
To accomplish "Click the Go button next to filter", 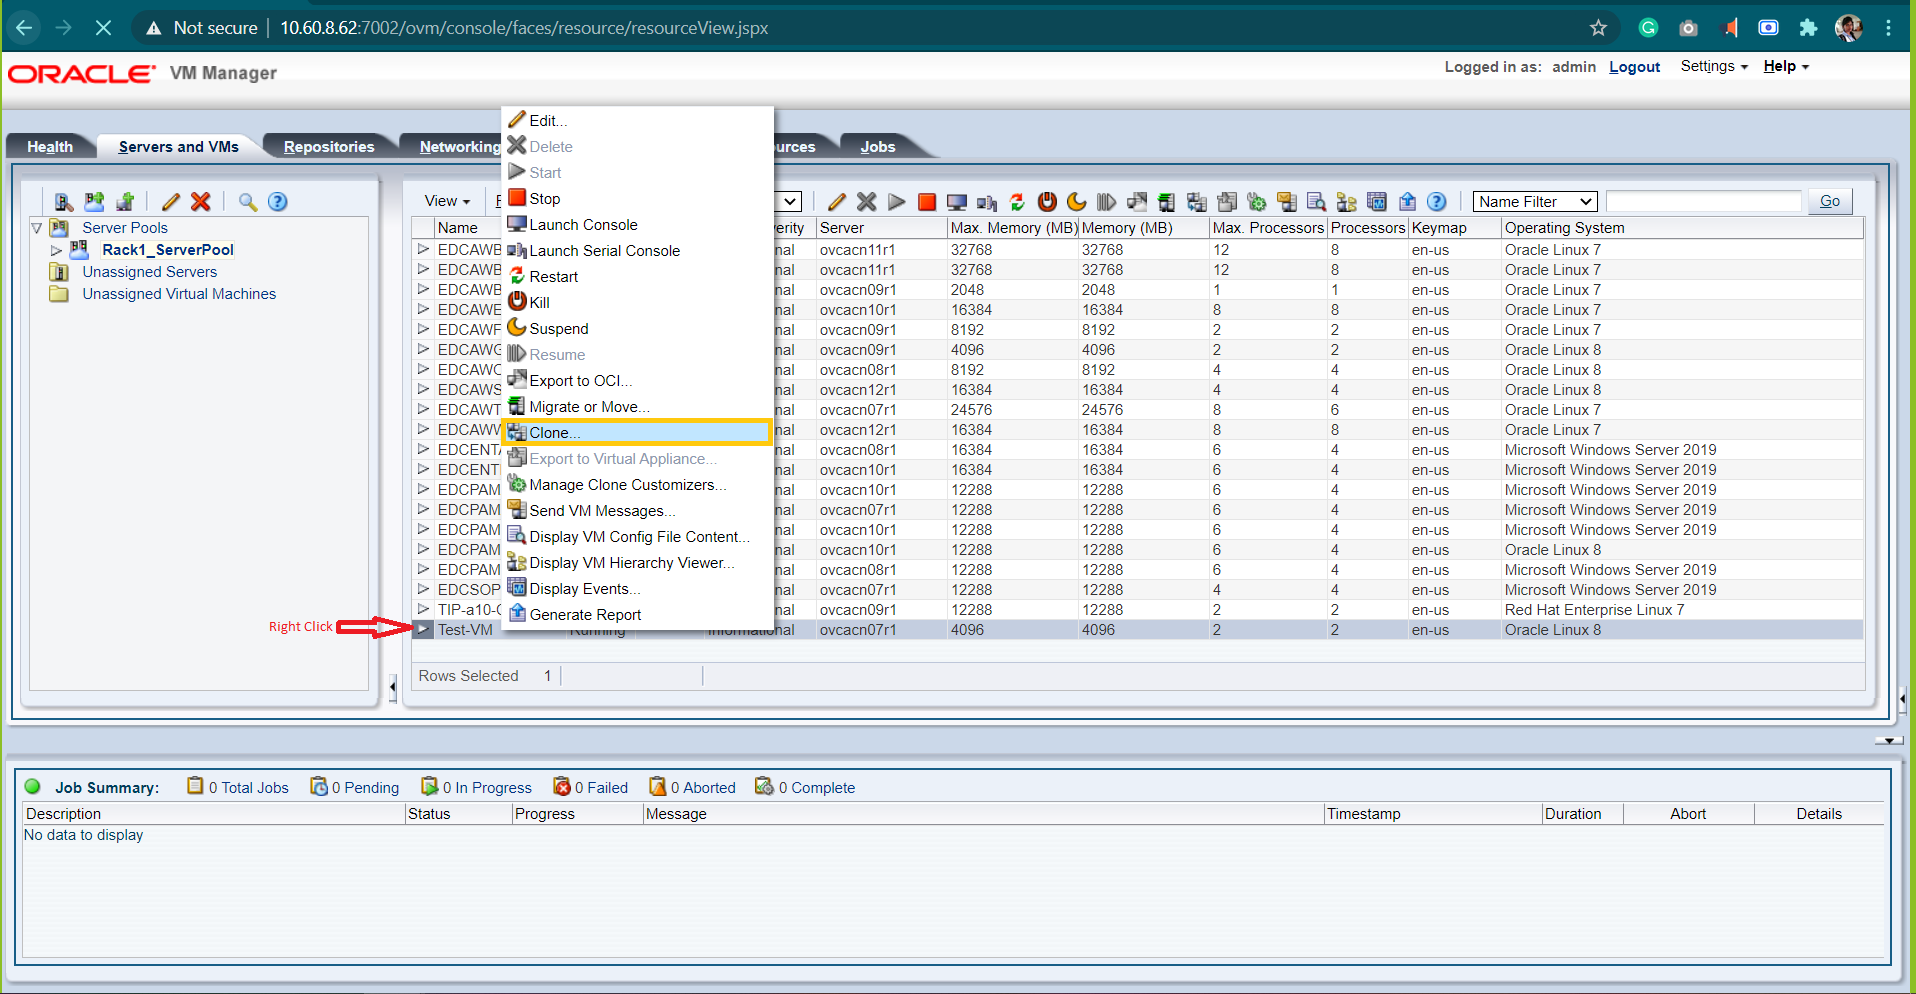I will click(x=1830, y=202).
